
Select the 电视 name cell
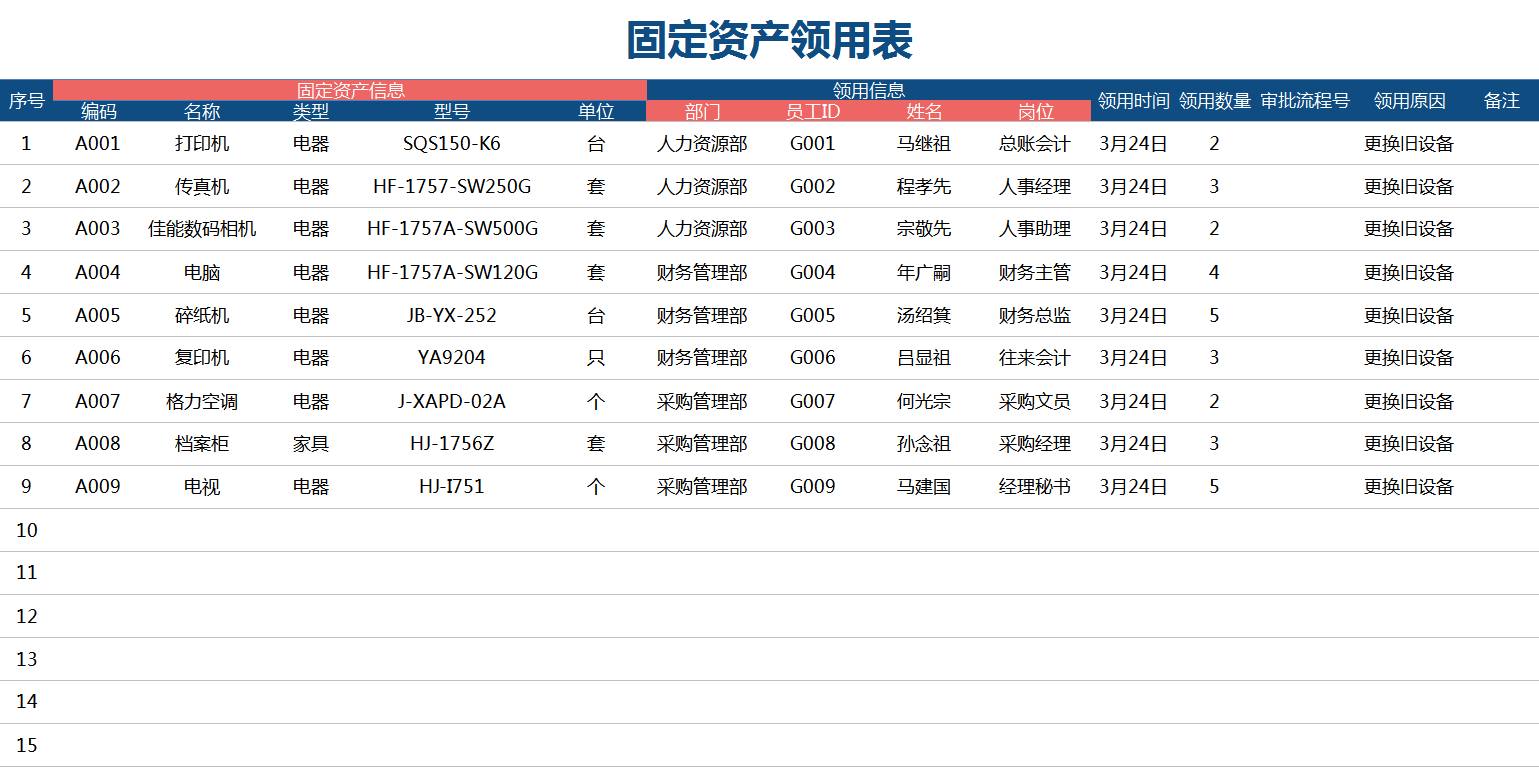(x=202, y=486)
